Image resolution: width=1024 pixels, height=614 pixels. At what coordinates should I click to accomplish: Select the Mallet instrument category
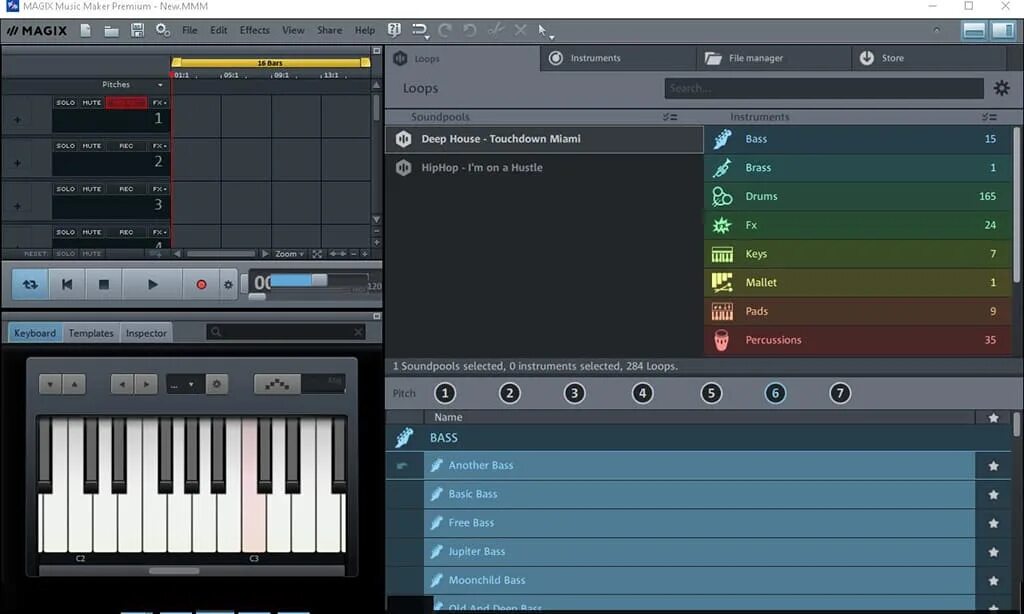click(x=859, y=282)
